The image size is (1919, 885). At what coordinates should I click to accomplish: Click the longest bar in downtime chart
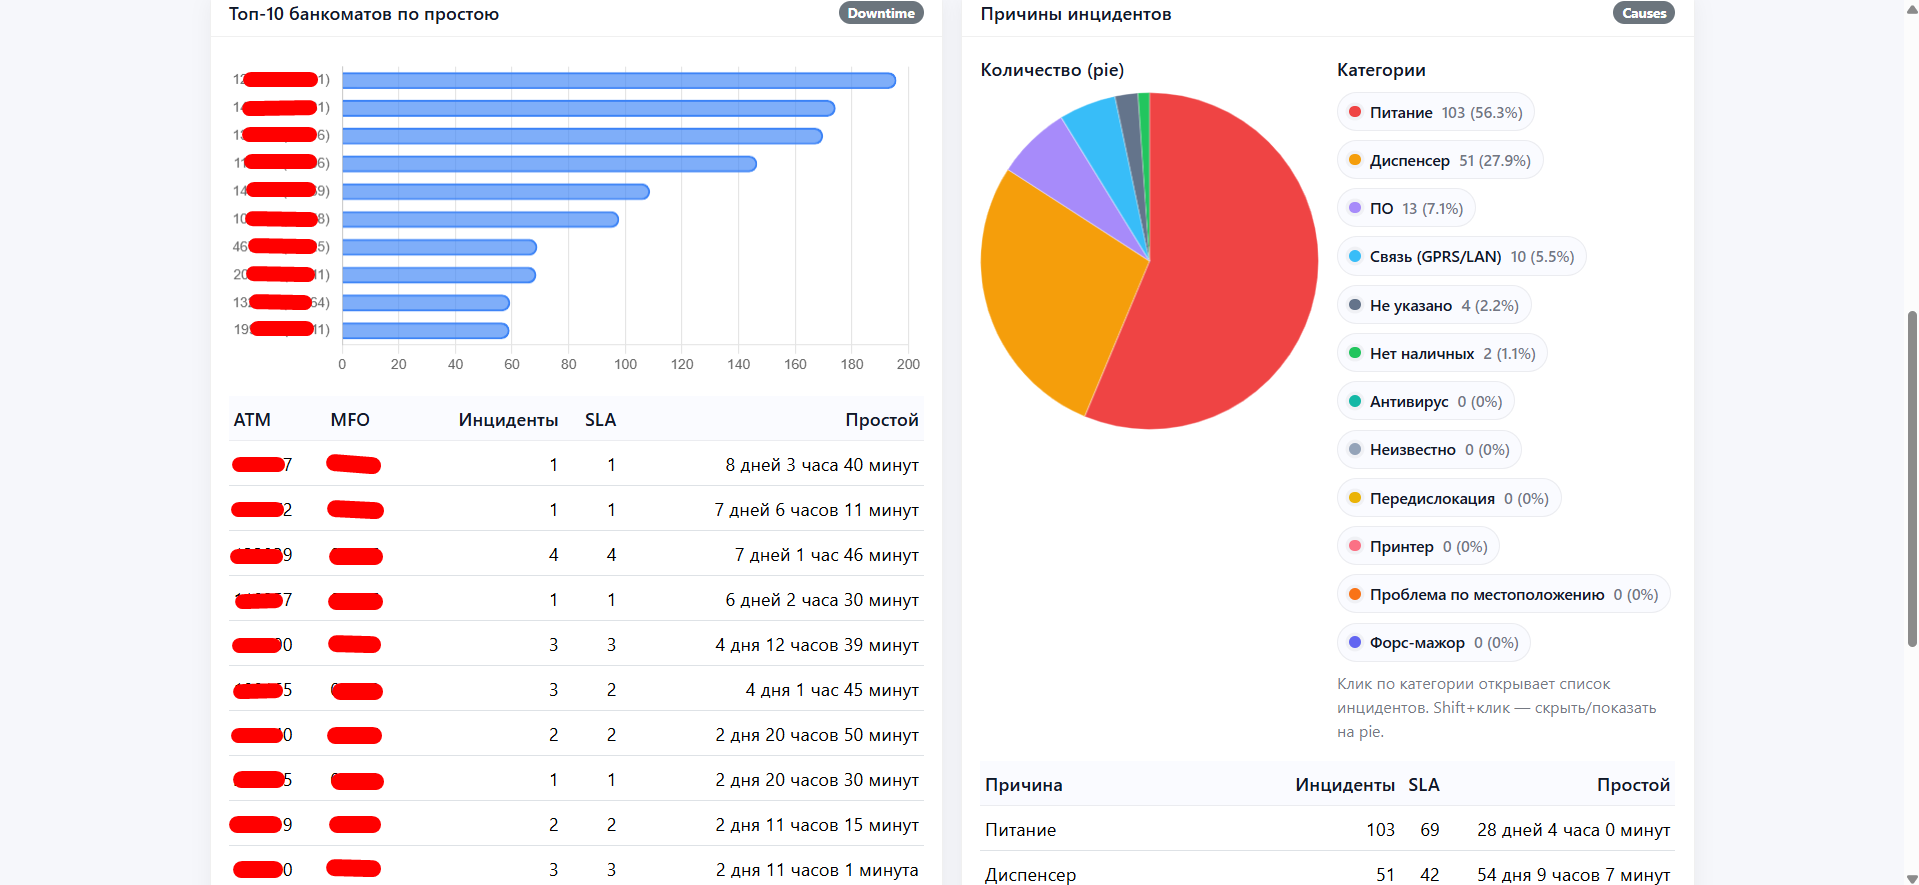[618, 80]
